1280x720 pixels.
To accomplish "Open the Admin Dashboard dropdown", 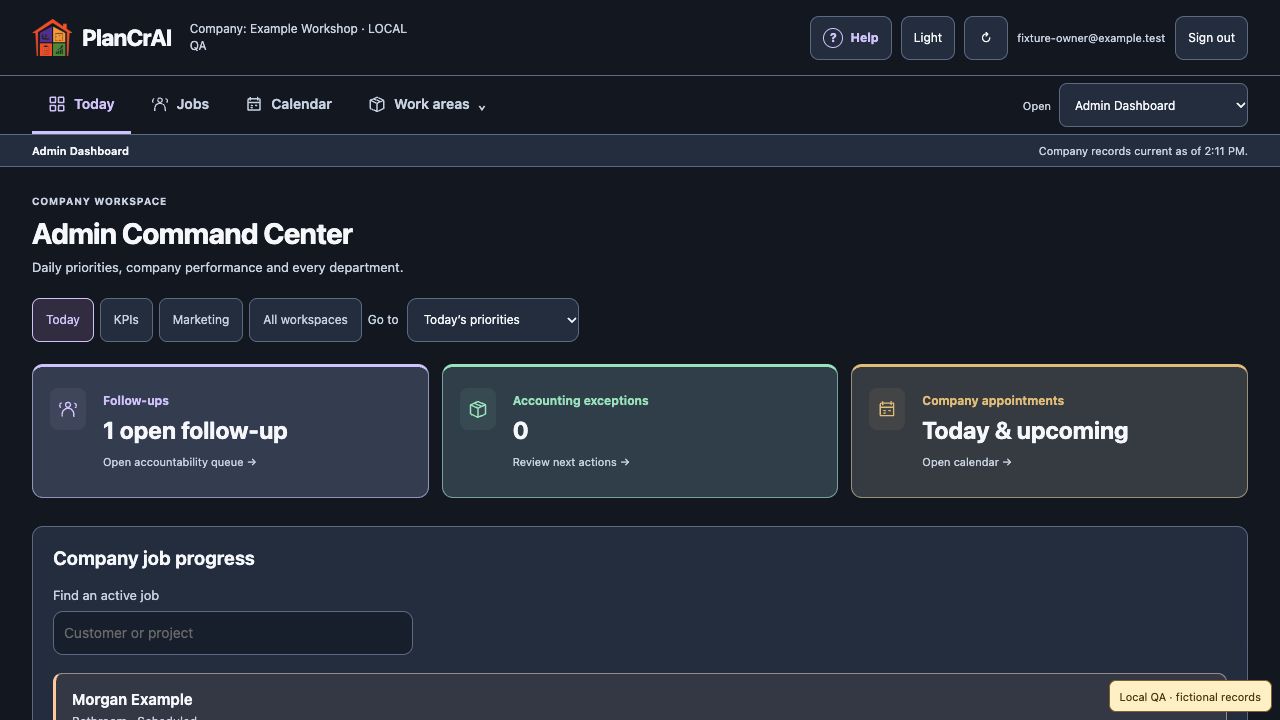I will point(1153,105).
